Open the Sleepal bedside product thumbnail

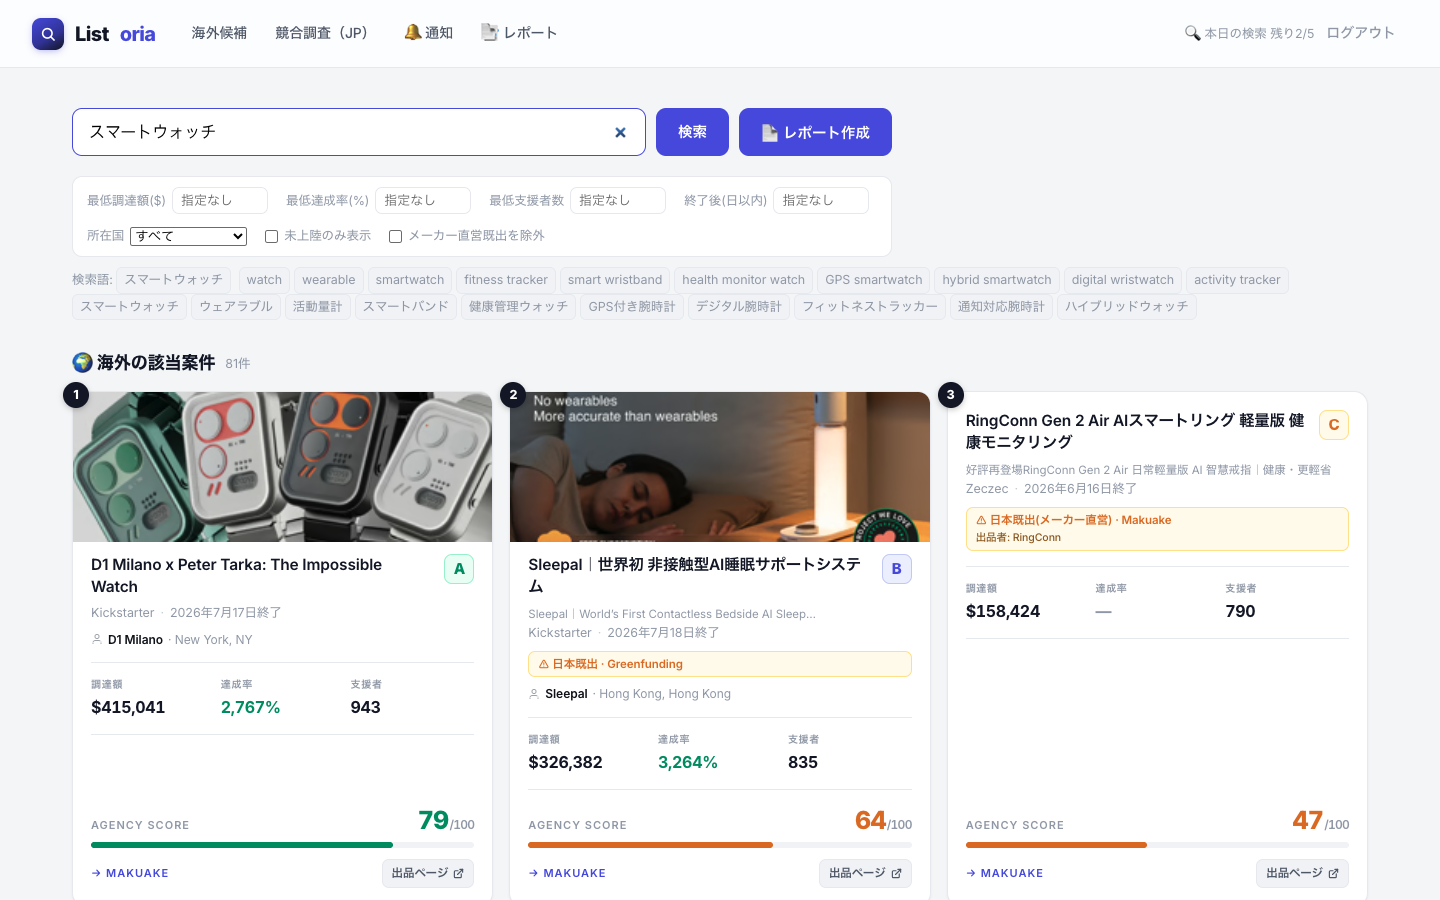click(720, 467)
